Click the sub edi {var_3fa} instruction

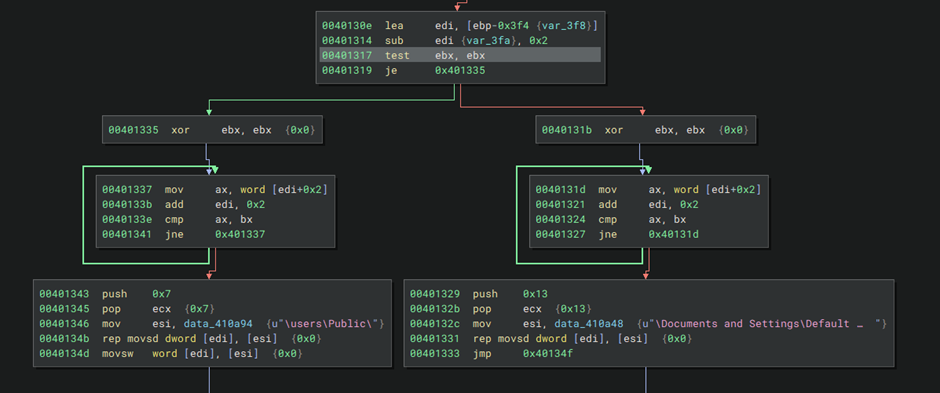(435, 41)
